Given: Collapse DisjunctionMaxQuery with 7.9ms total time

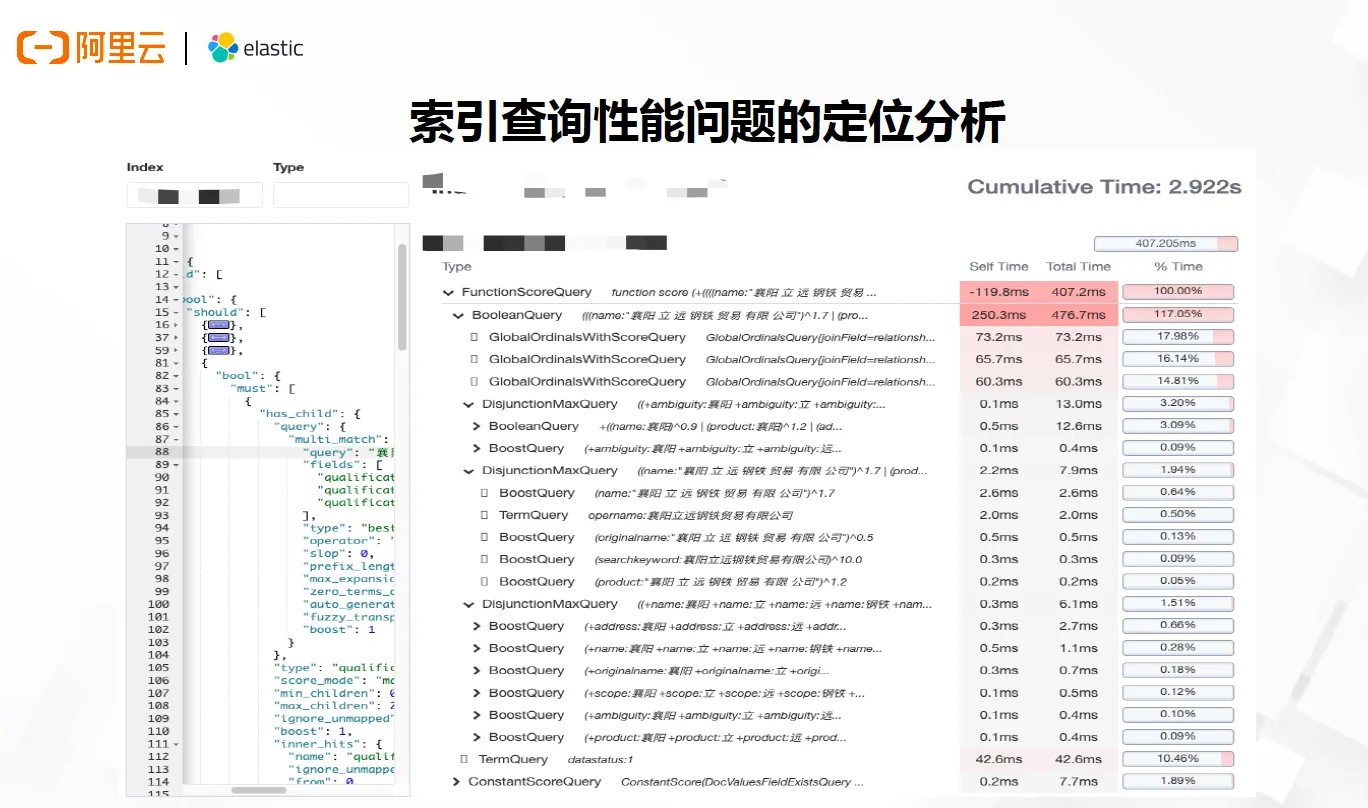Looking at the screenshot, I should click(468, 470).
